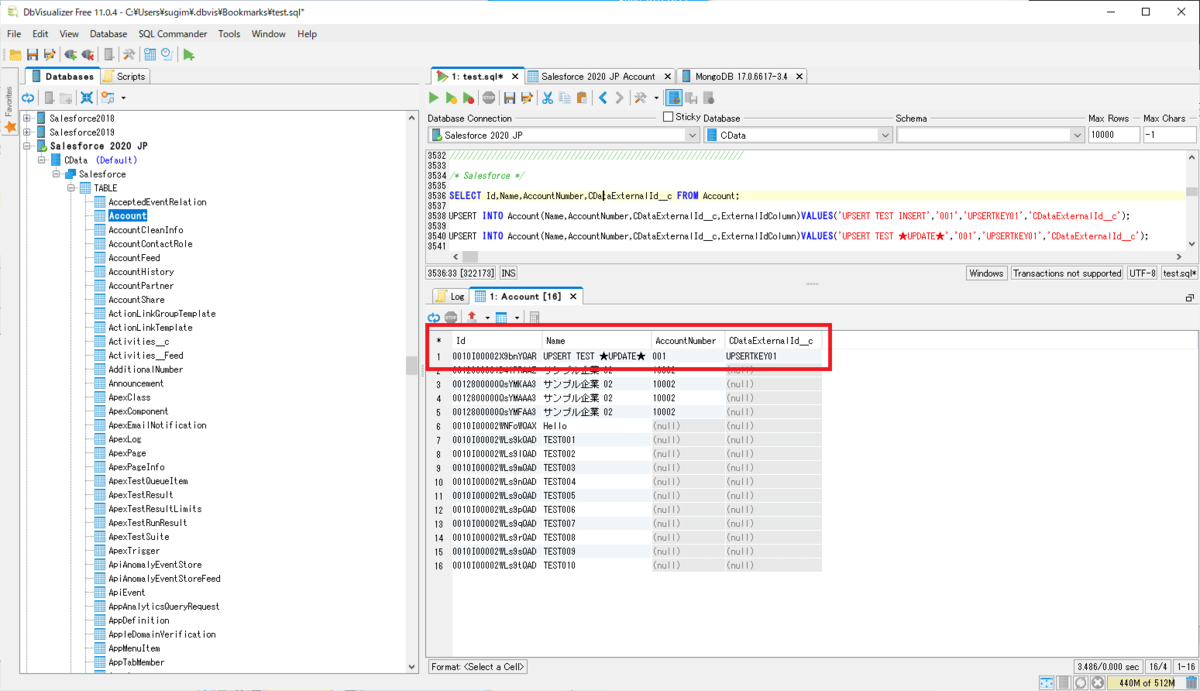Enable the Sticky checkbox
This screenshot has width=1200, height=691.
tap(668, 117)
